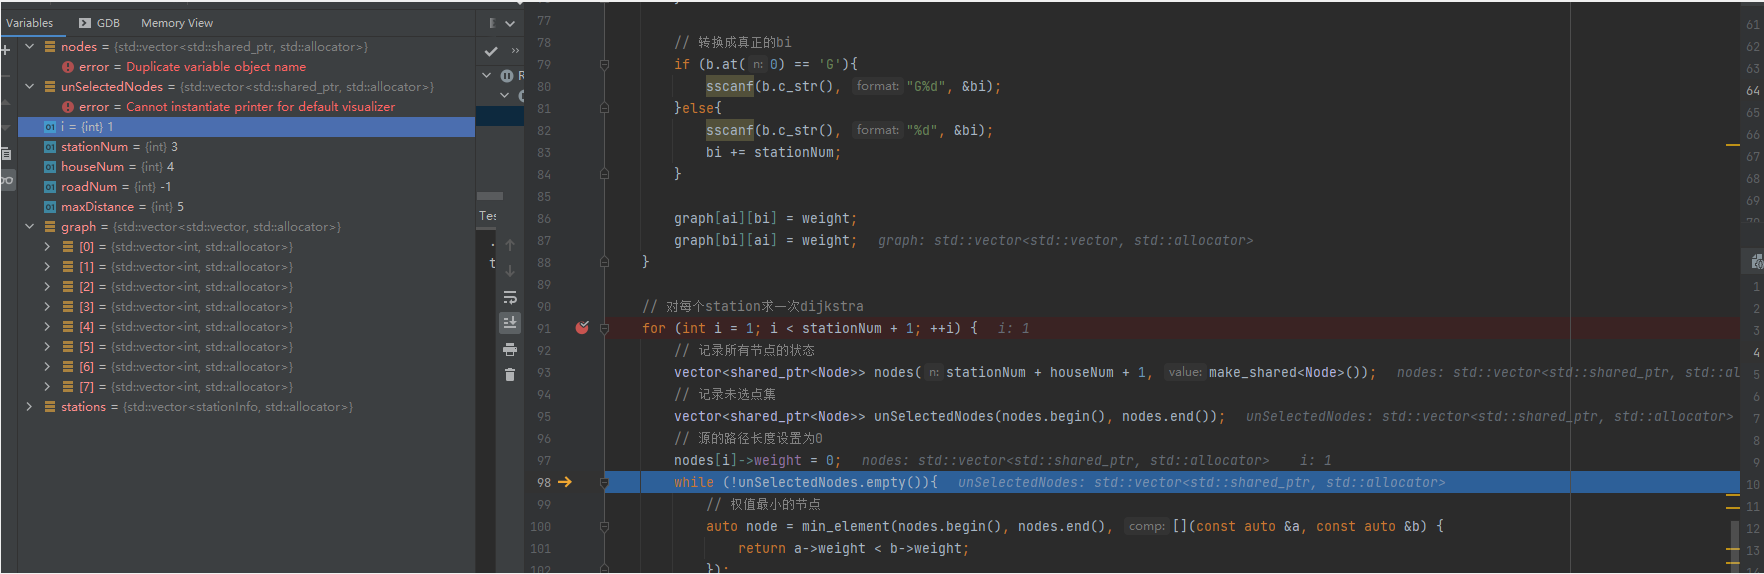
Task: Expand graph element [7]
Action: point(47,387)
